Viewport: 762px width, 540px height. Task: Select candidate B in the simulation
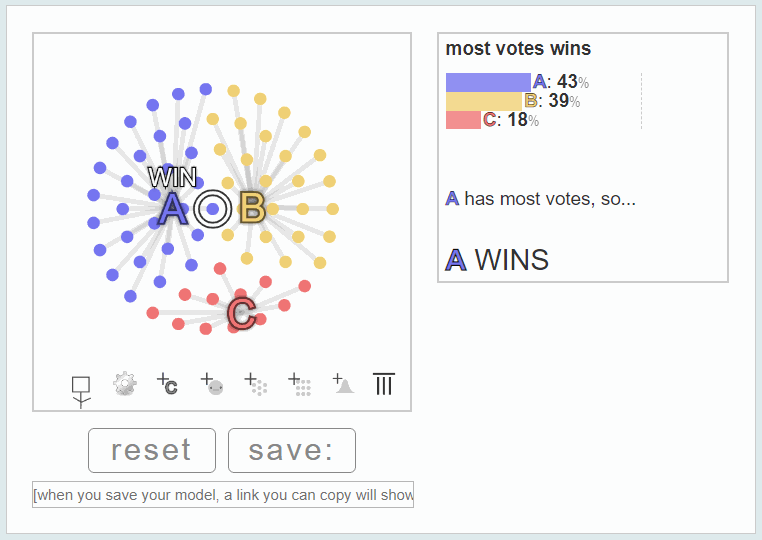(253, 208)
